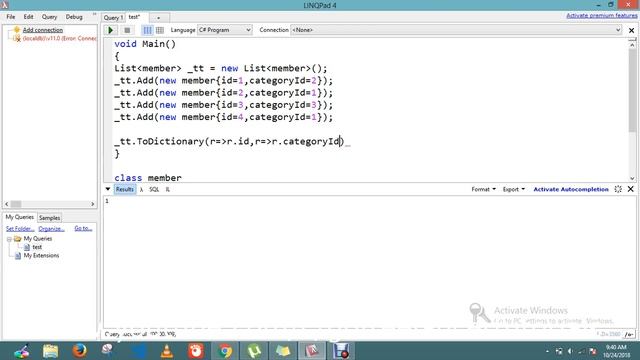The width and height of the screenshot is (640, 360).
Task: Open Firefox from the taskbar
Action: [x=79, y=351]
